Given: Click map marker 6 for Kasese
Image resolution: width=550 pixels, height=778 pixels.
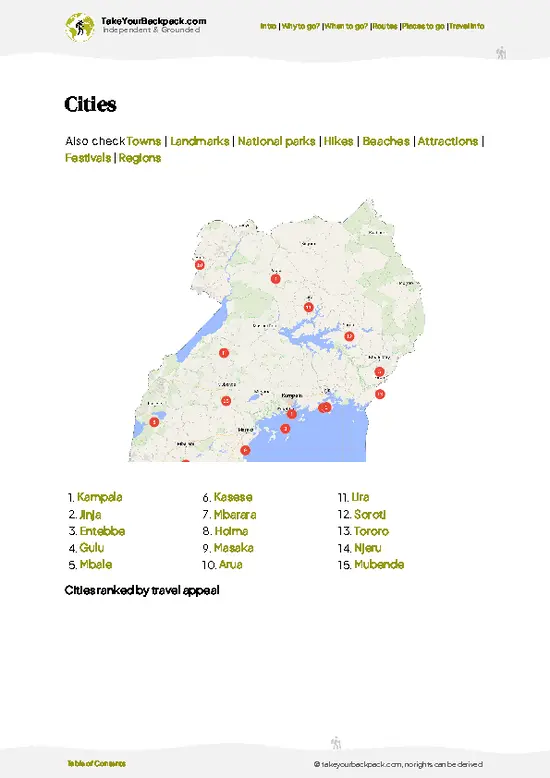Looking at the screenshot, I should 154,422.
